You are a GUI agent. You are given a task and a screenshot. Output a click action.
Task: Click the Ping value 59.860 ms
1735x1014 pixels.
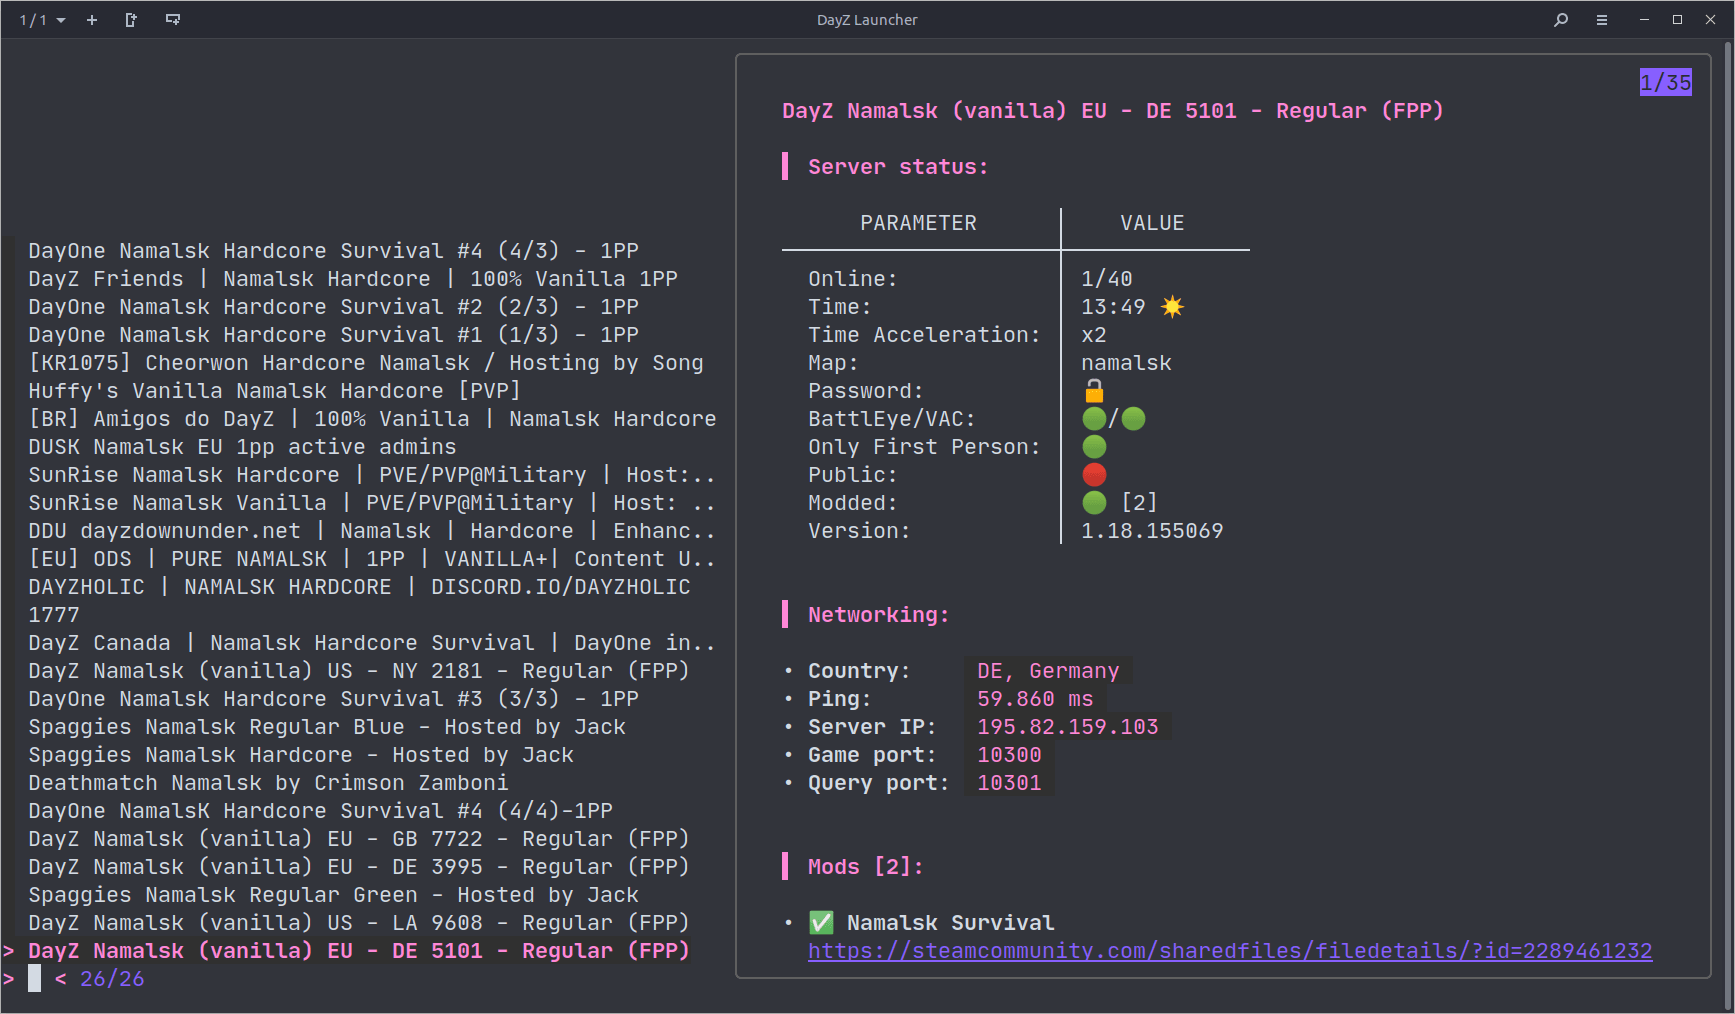(x=1035, y=699)
